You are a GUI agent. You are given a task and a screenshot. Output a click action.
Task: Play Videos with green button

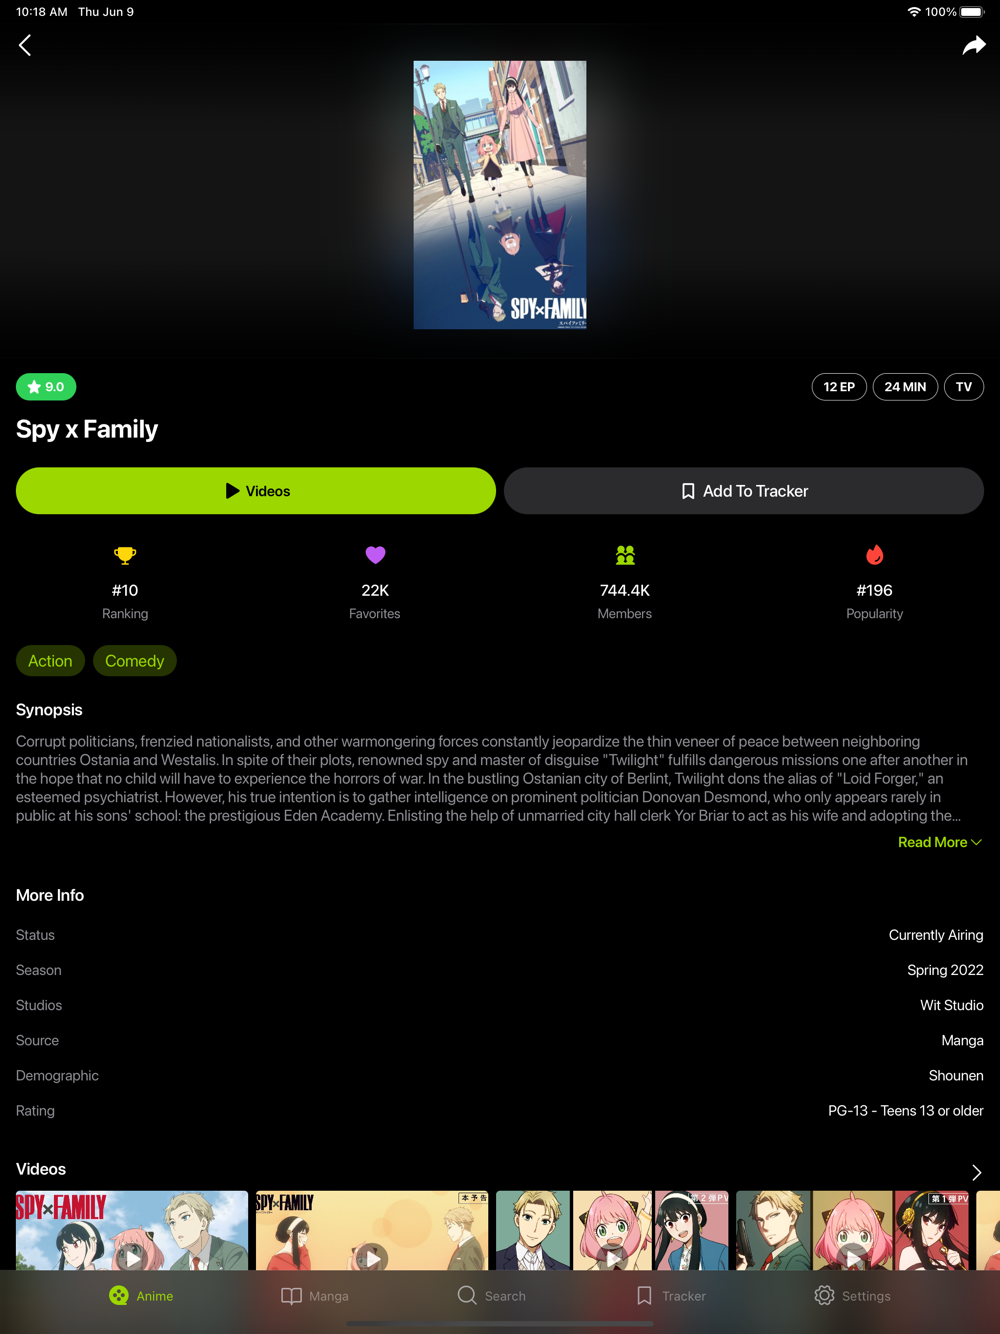[256, 491]
